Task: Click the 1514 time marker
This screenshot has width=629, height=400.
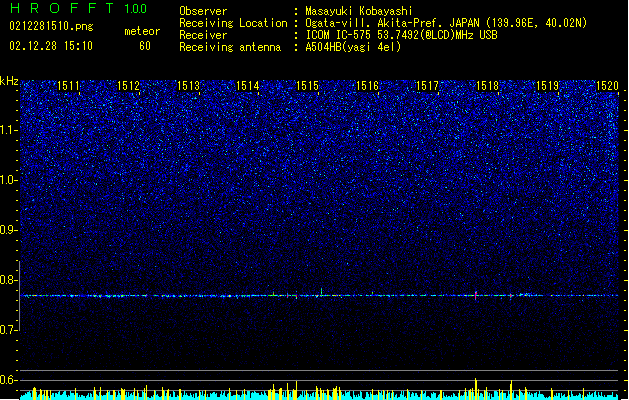Action: pos(248,85)
